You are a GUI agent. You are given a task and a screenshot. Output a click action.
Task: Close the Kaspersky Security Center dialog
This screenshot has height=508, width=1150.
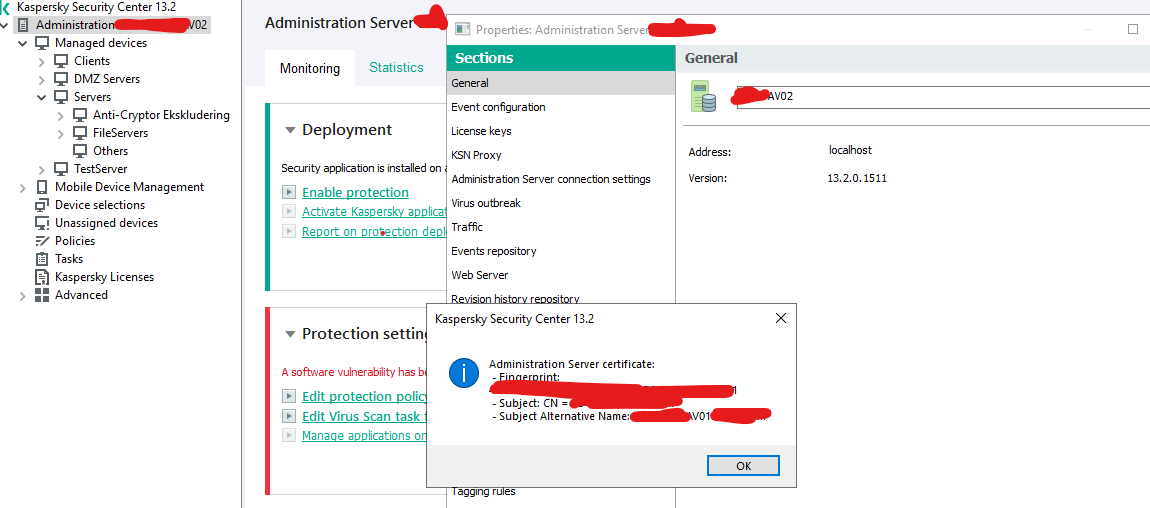pyautogui.click(x=781, y=319)
